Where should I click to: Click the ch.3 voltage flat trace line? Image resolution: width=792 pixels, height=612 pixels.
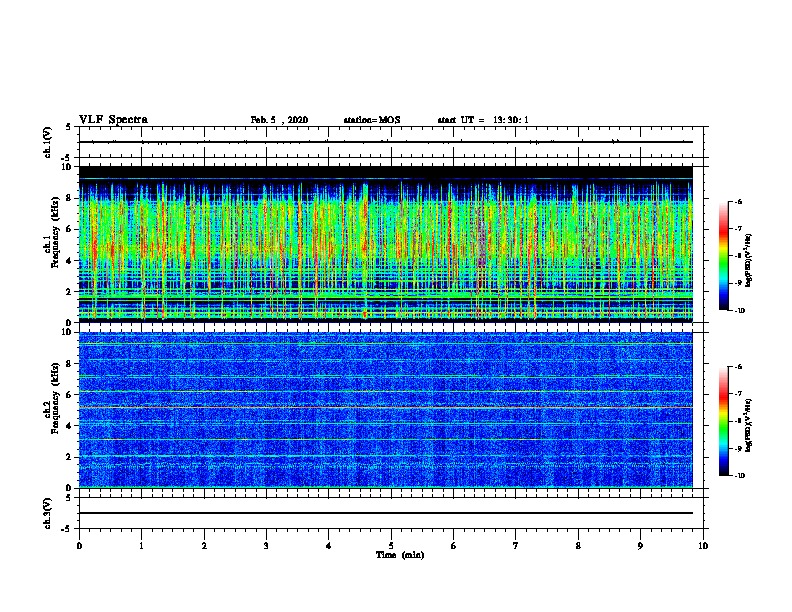click(386, 513)
